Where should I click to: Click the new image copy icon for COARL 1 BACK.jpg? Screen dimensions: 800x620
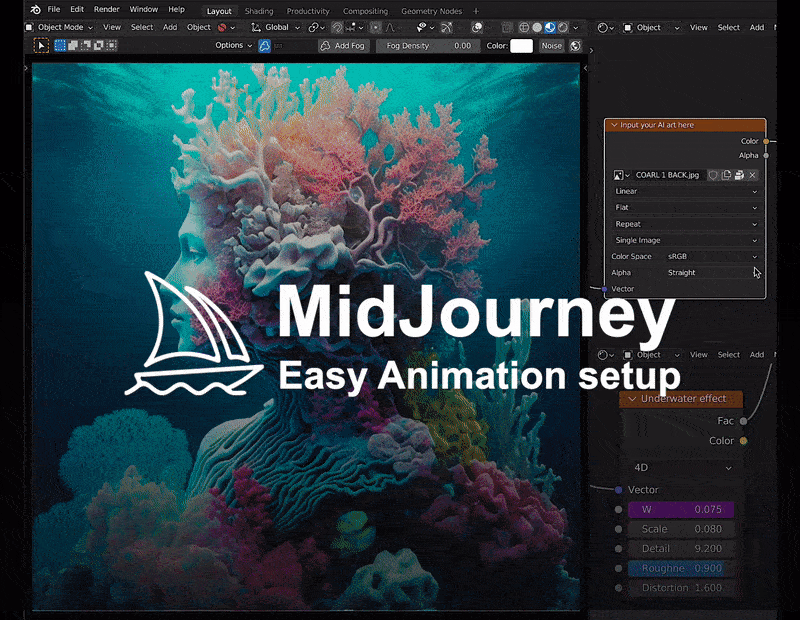click(727, 175)
